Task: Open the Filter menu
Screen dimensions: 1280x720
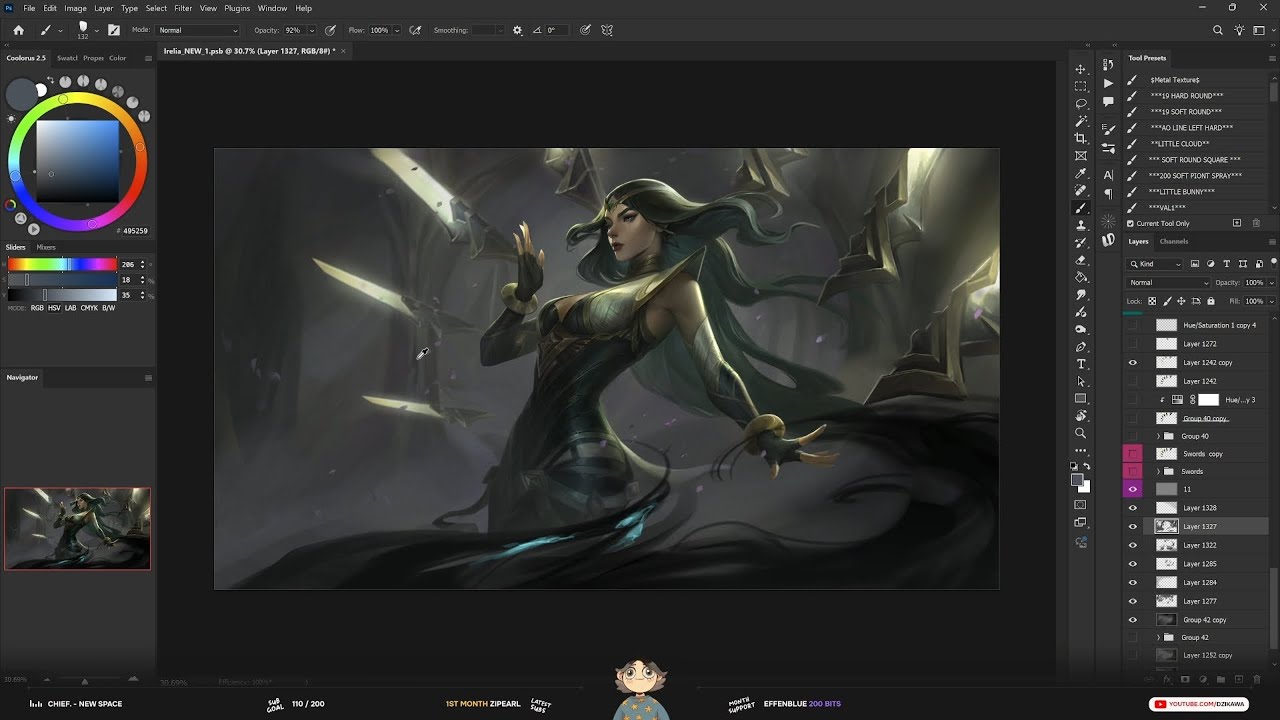Action: click(x=183, y=8)
